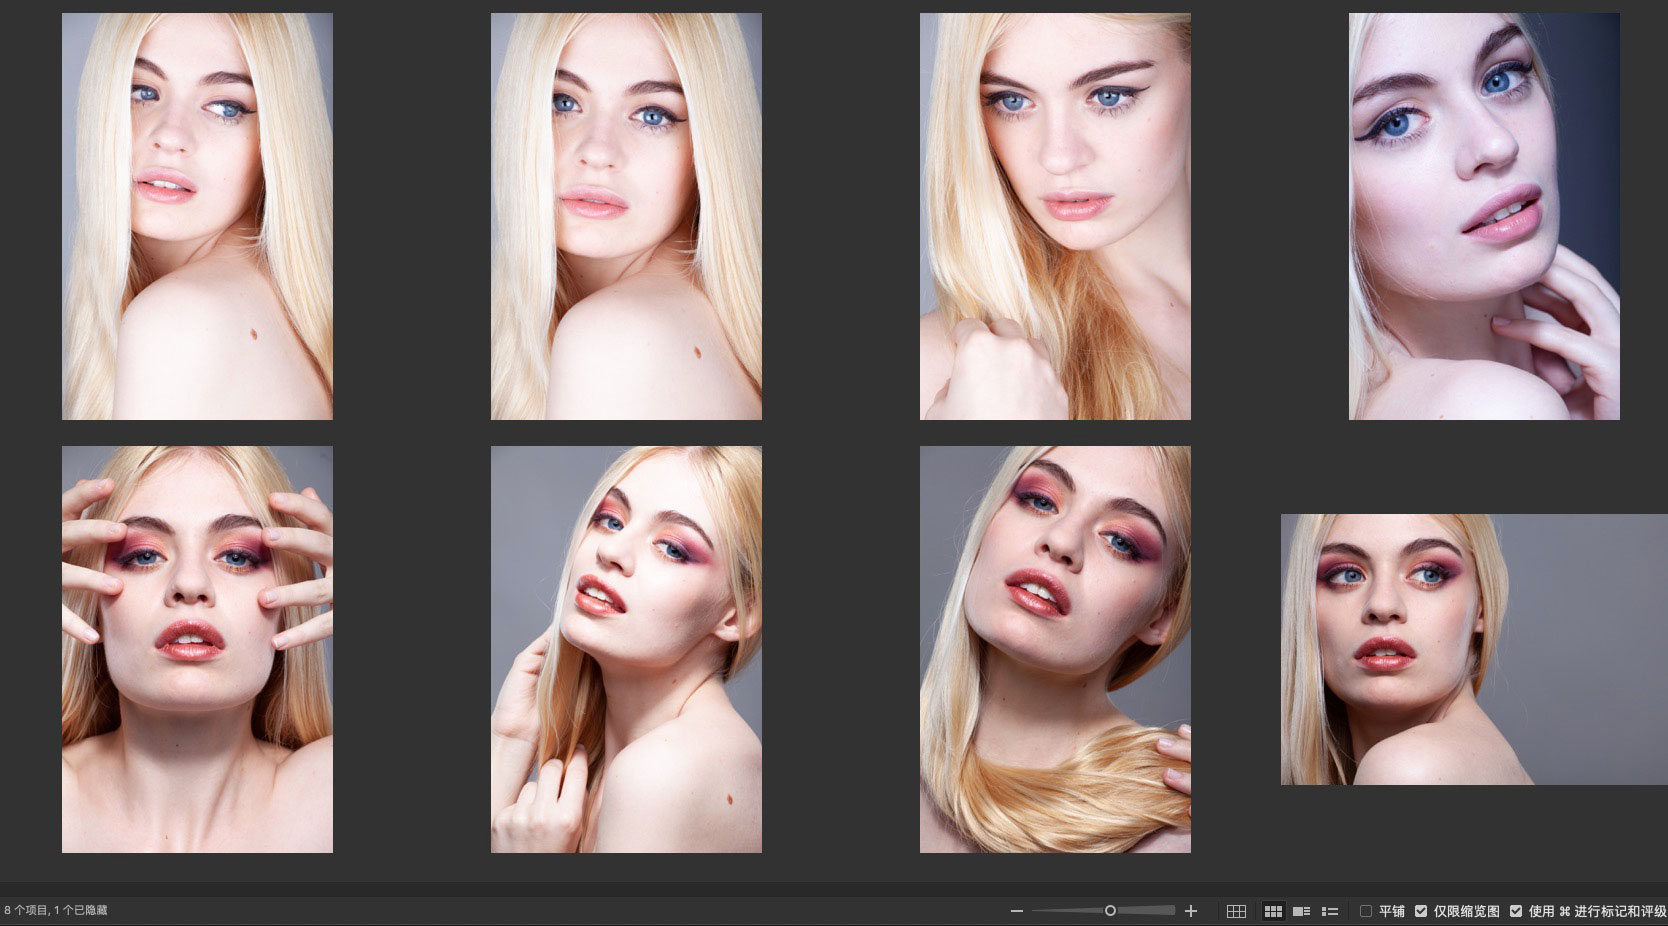Click the plus button to enlarge thumbnails
The height and width of the screenshot is (926, 1668).
(x=1190, y=911)
